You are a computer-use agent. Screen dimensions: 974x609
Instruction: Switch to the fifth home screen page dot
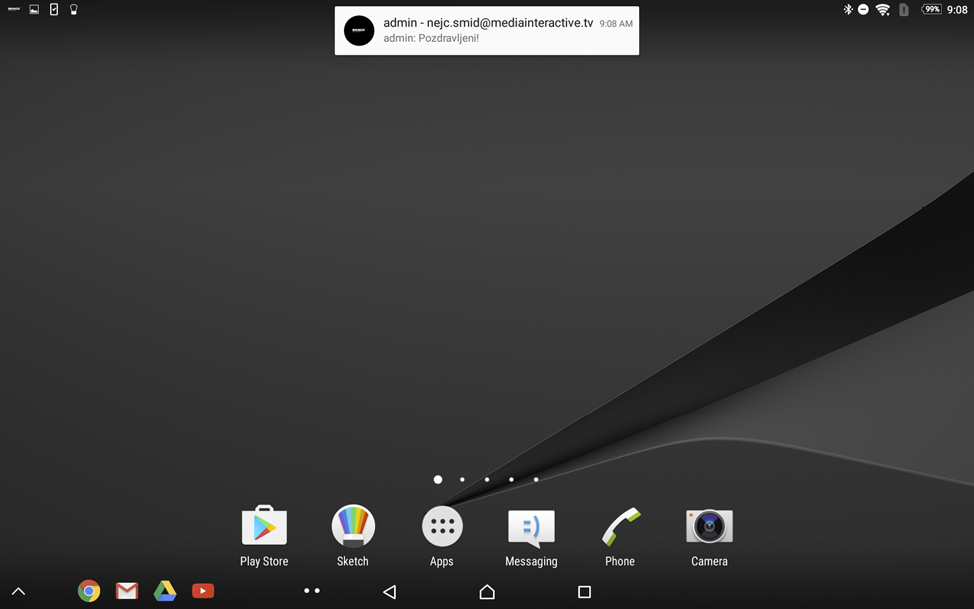[536, 479]
